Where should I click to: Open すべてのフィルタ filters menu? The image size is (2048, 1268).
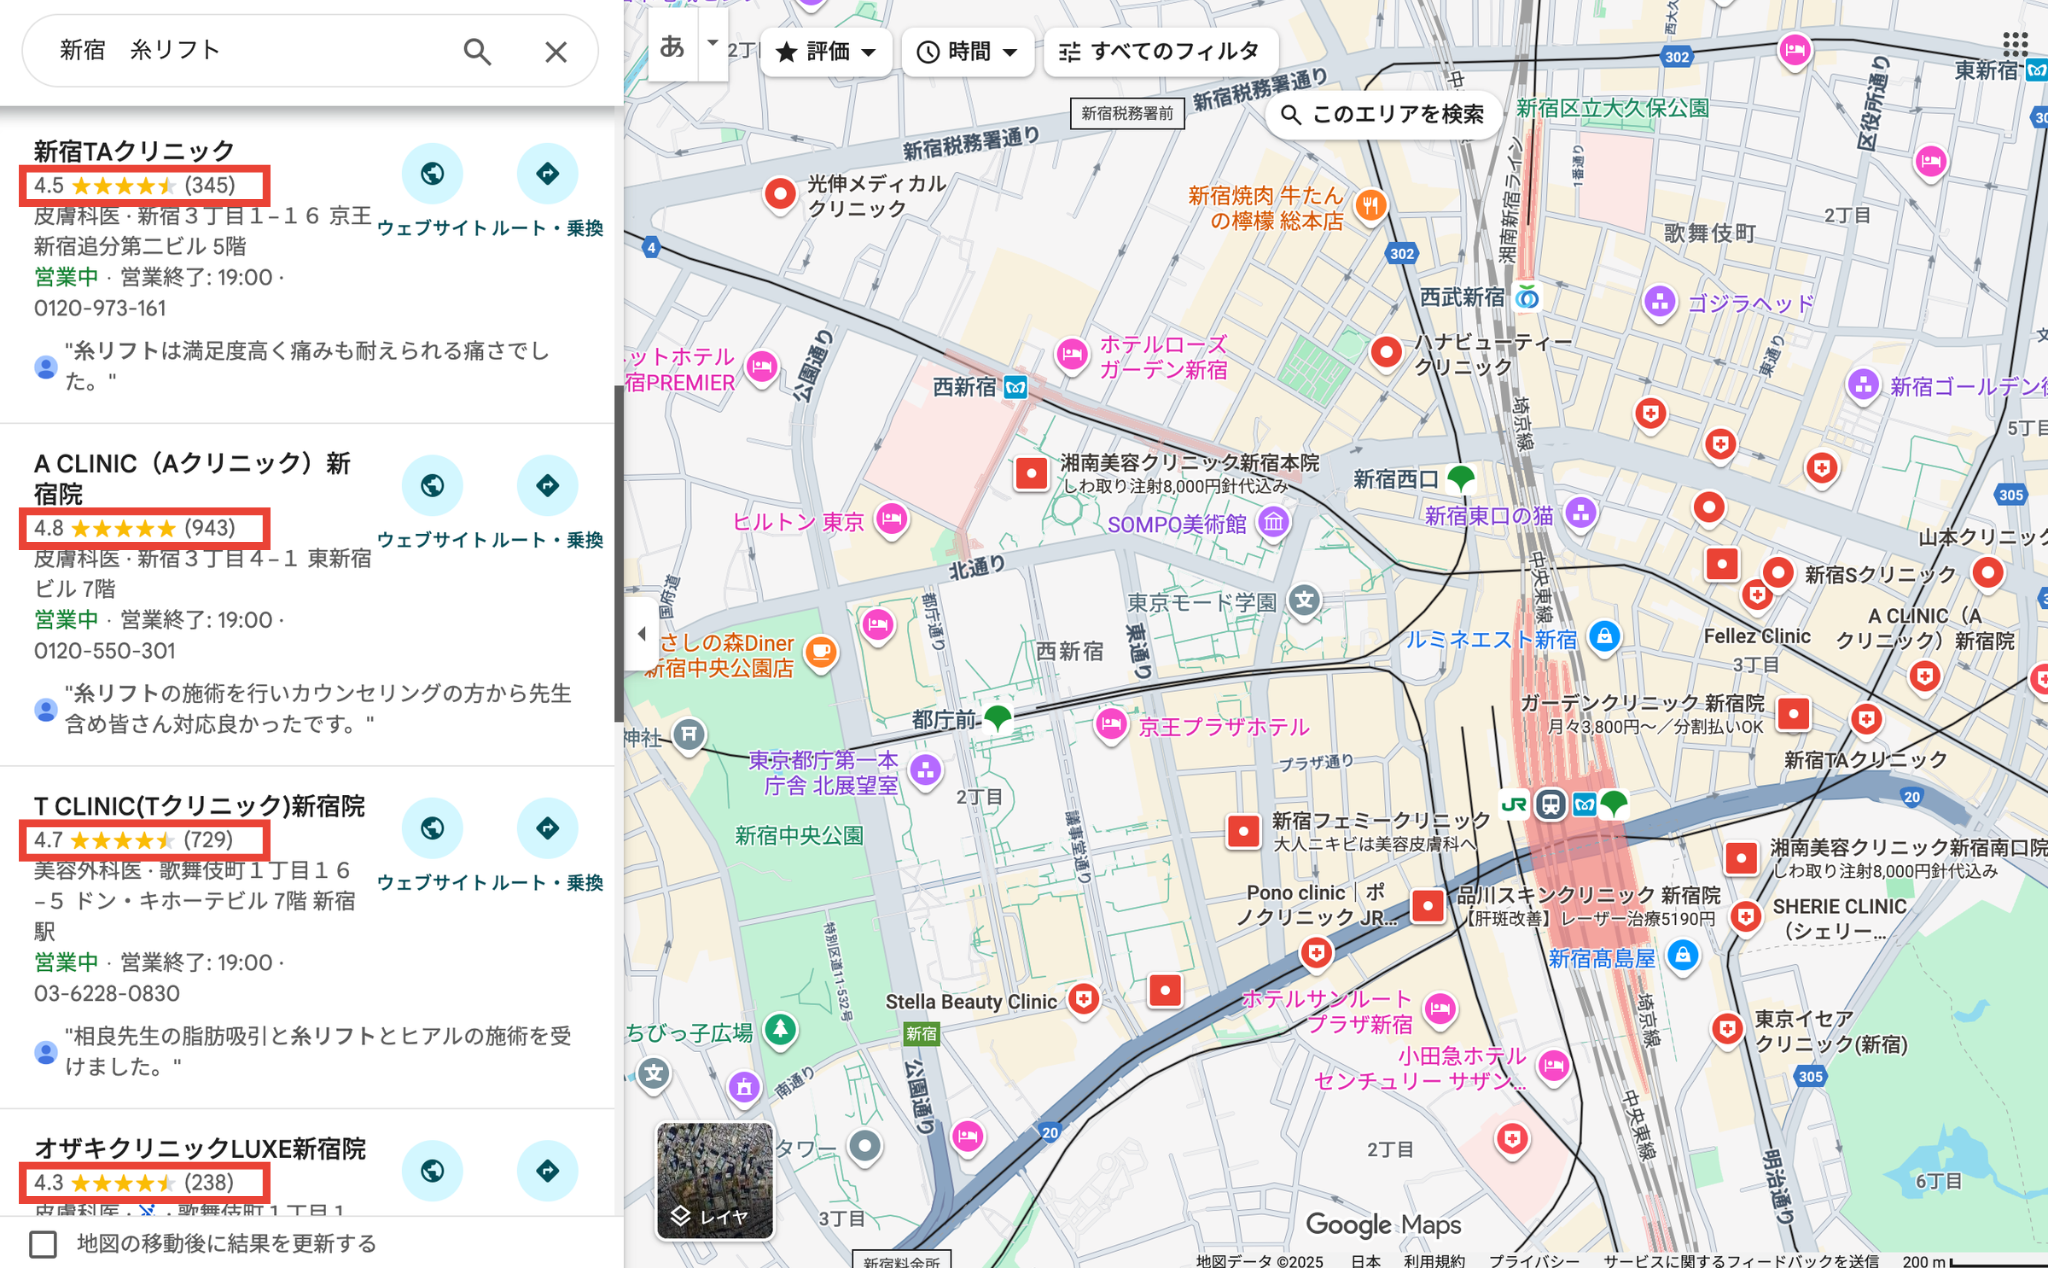click(x=1160, y=52)
